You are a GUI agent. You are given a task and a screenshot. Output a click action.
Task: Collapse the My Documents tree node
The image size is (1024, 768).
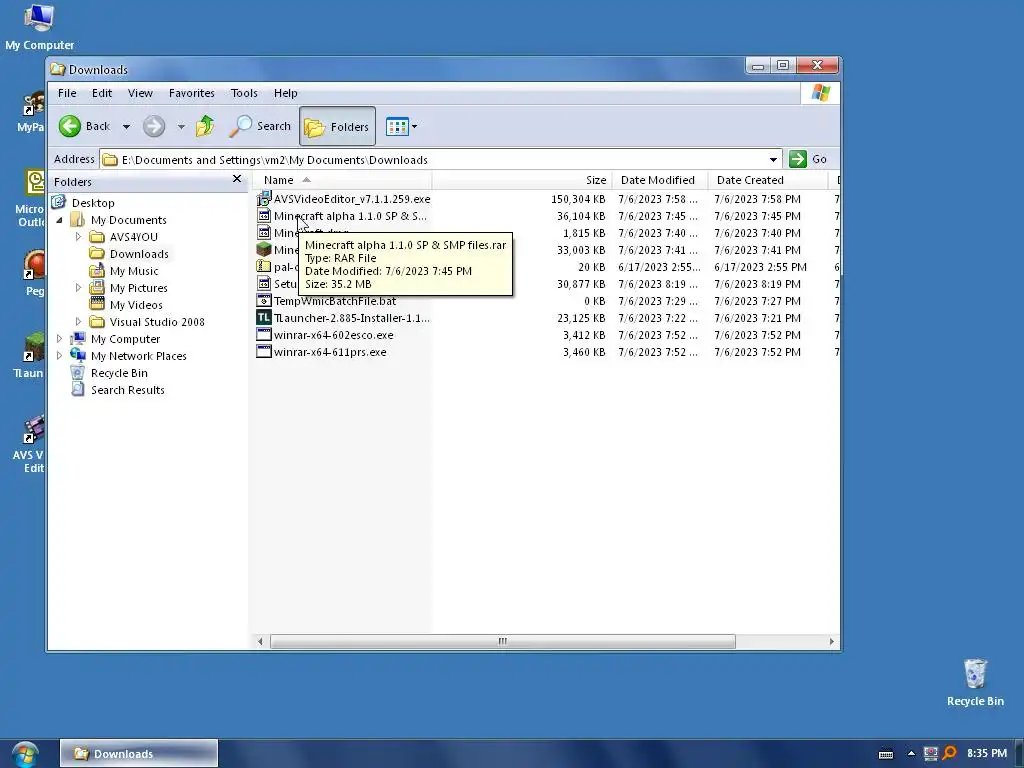coord(59,220)
